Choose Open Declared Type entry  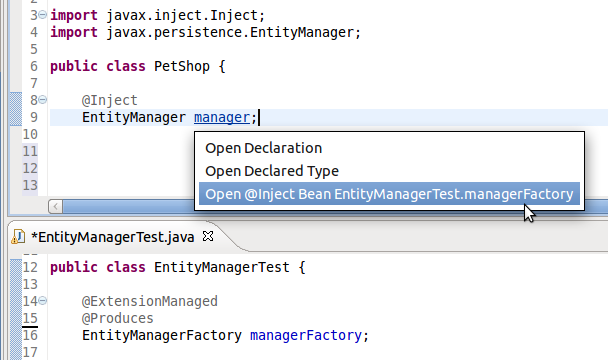coord(272,171)
